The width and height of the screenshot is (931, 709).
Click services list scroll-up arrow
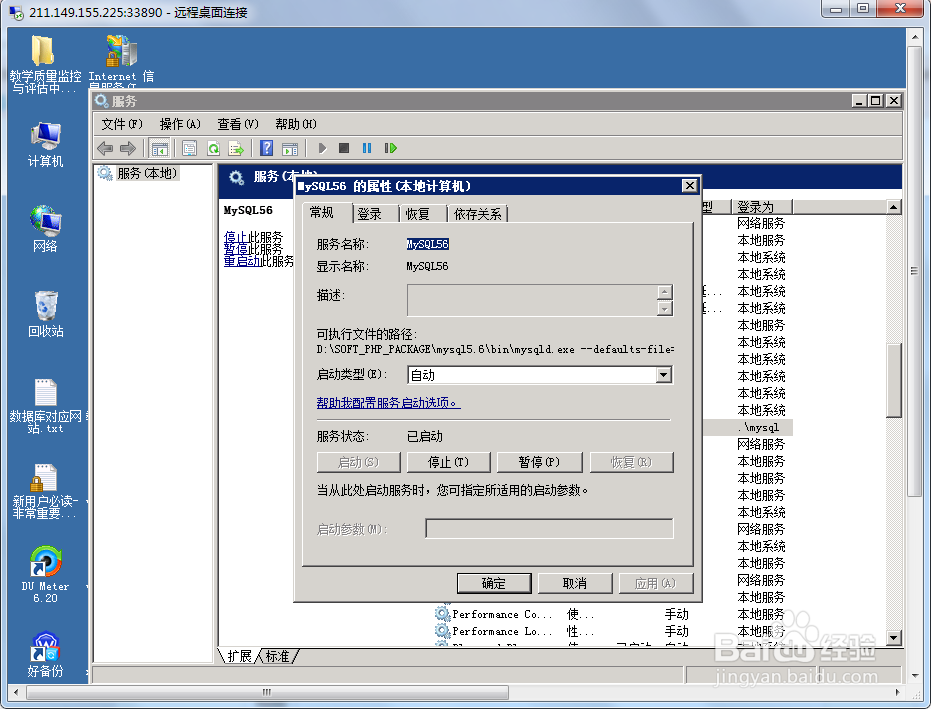[x=894, y=207]
